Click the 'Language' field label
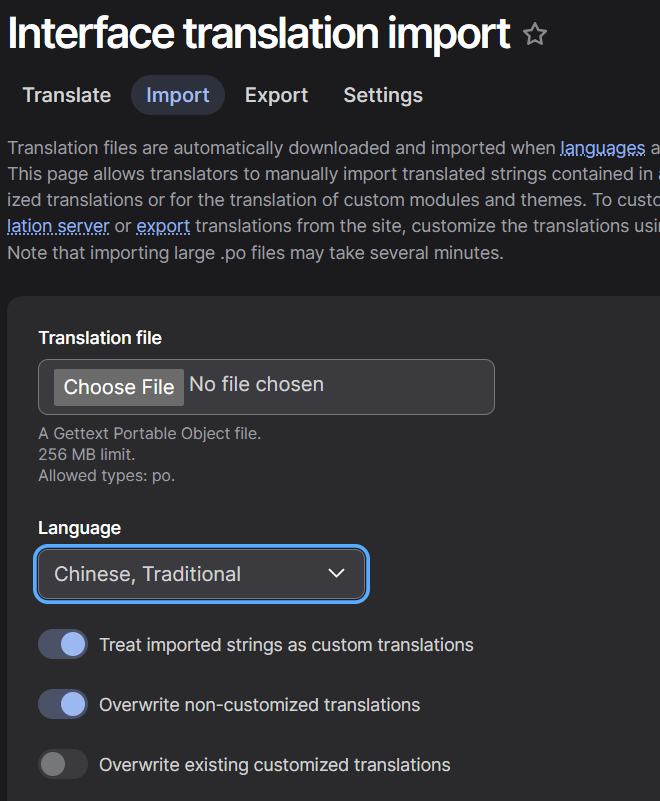Image resolution: width=660 pixels, height=801 pixels. click(79, 528)
